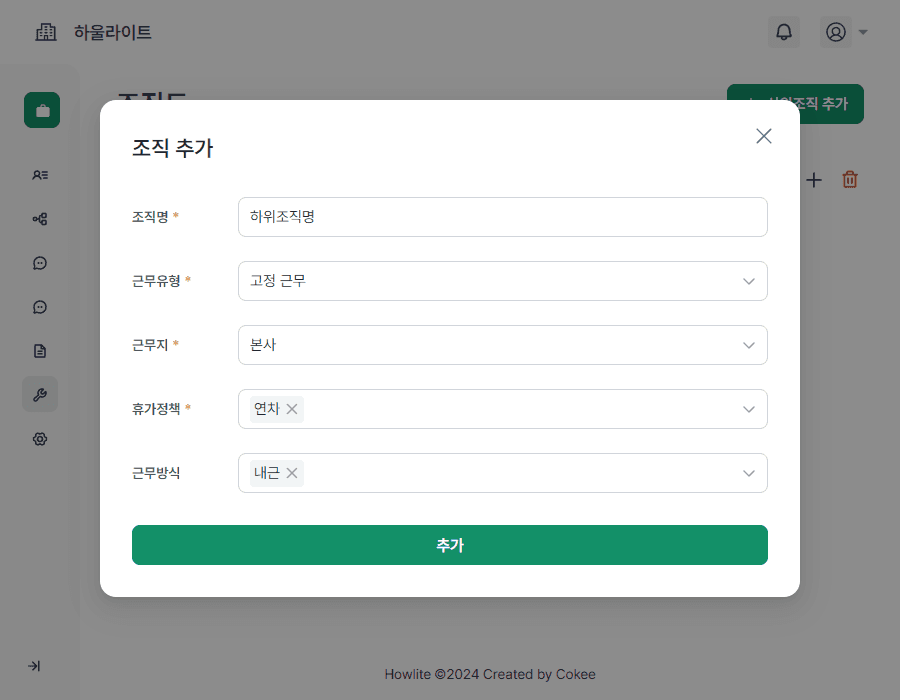
Task: Select the briefcase icon in the sidebar
Action: click(41, 110)
